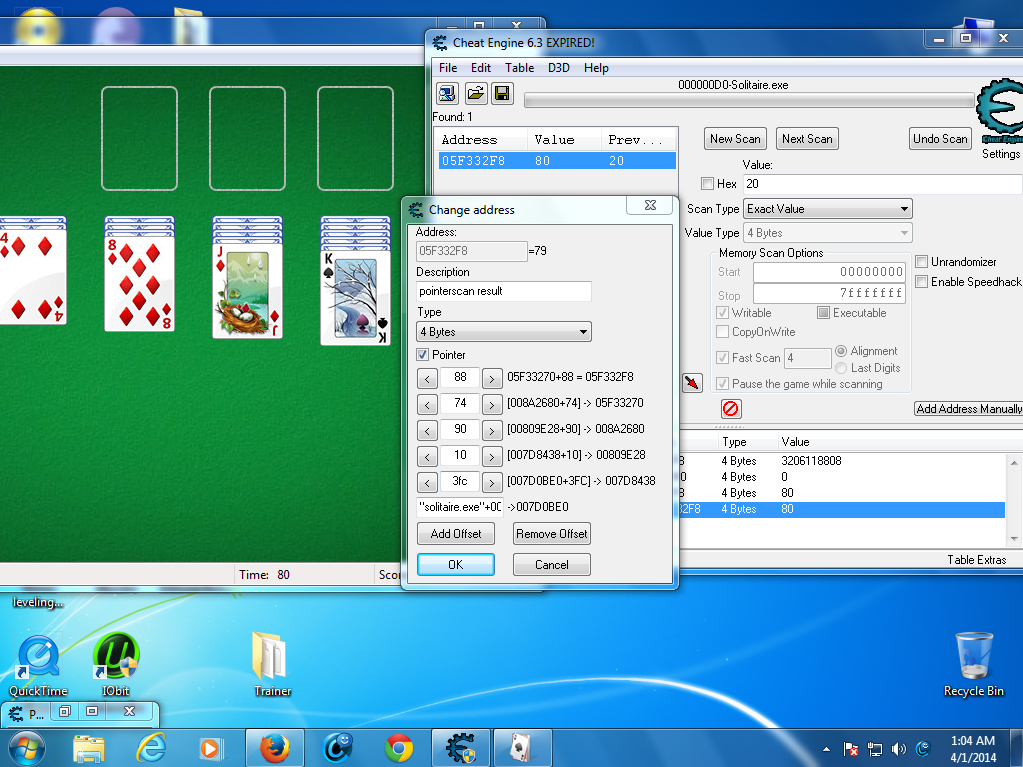Enable the Hex checkbox
Image resolution: width=1023 pixels, height=767 pixels.
click(x=708, y=184)
